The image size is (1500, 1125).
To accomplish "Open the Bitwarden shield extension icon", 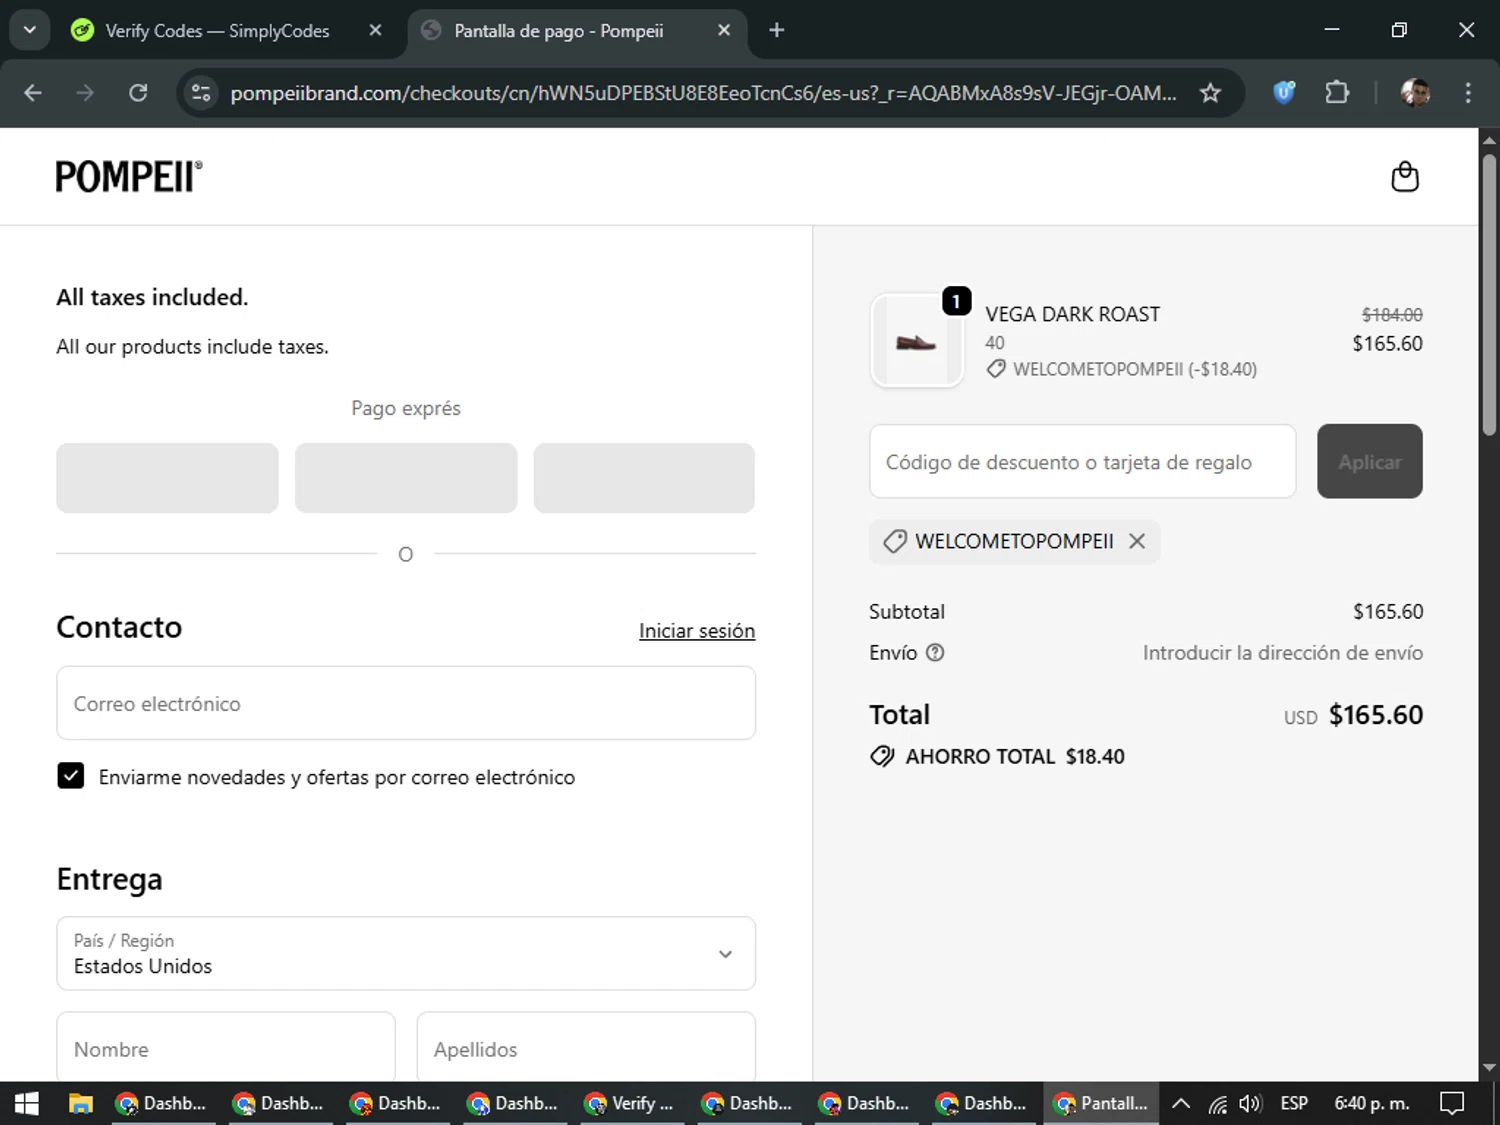I will (x=1284, y=93).
